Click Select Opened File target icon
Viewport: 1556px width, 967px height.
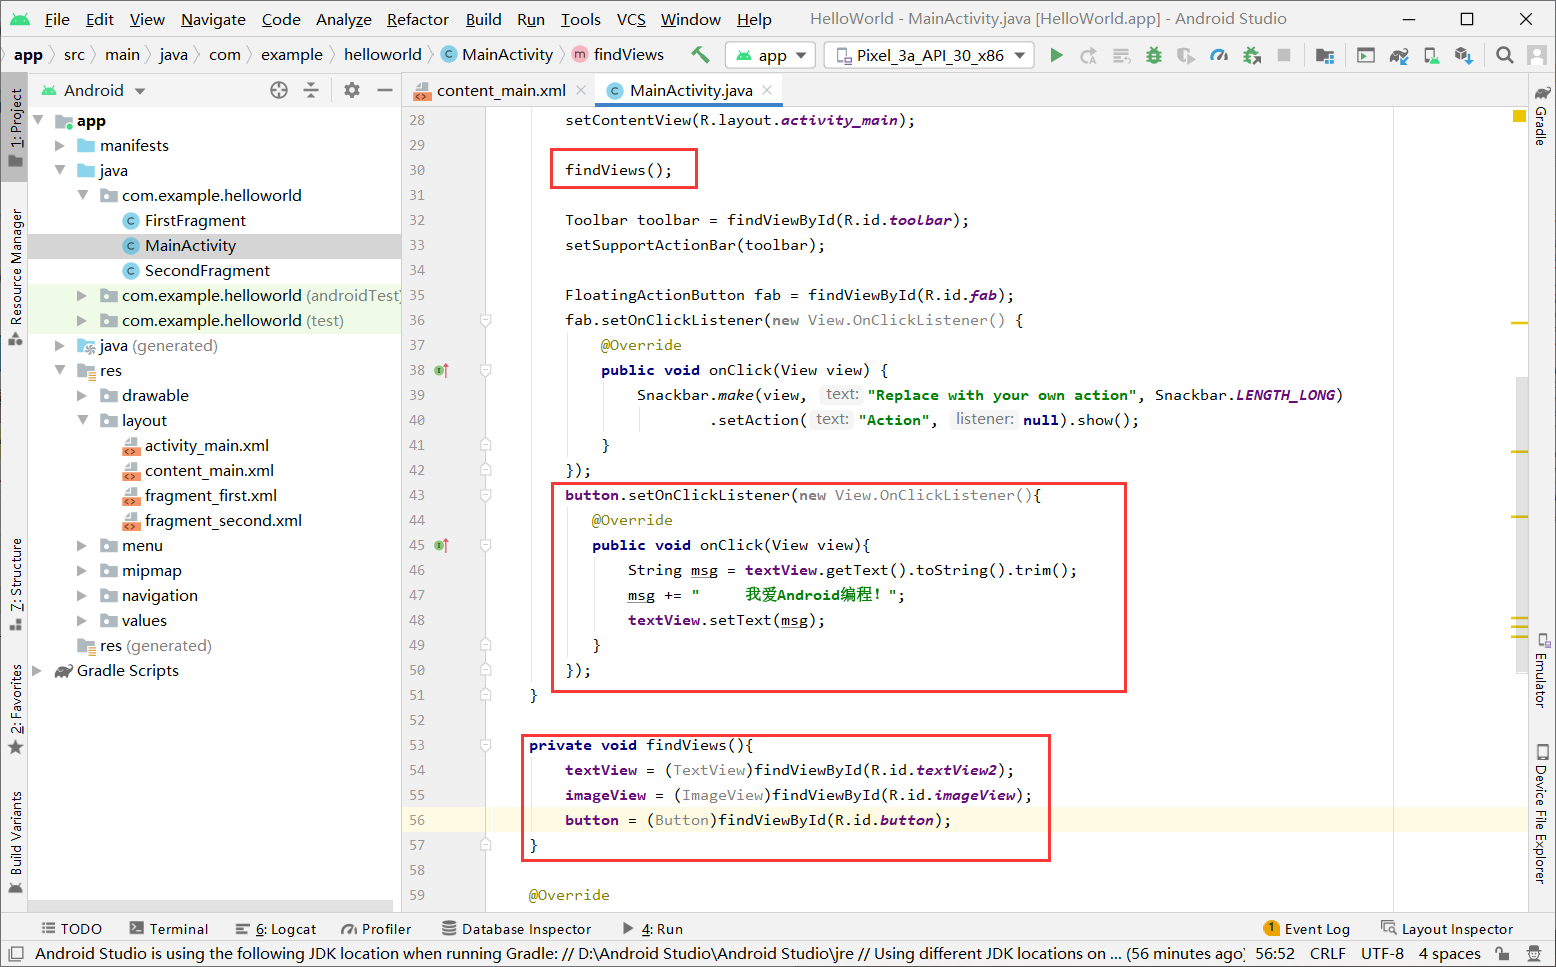coord(279,90)
